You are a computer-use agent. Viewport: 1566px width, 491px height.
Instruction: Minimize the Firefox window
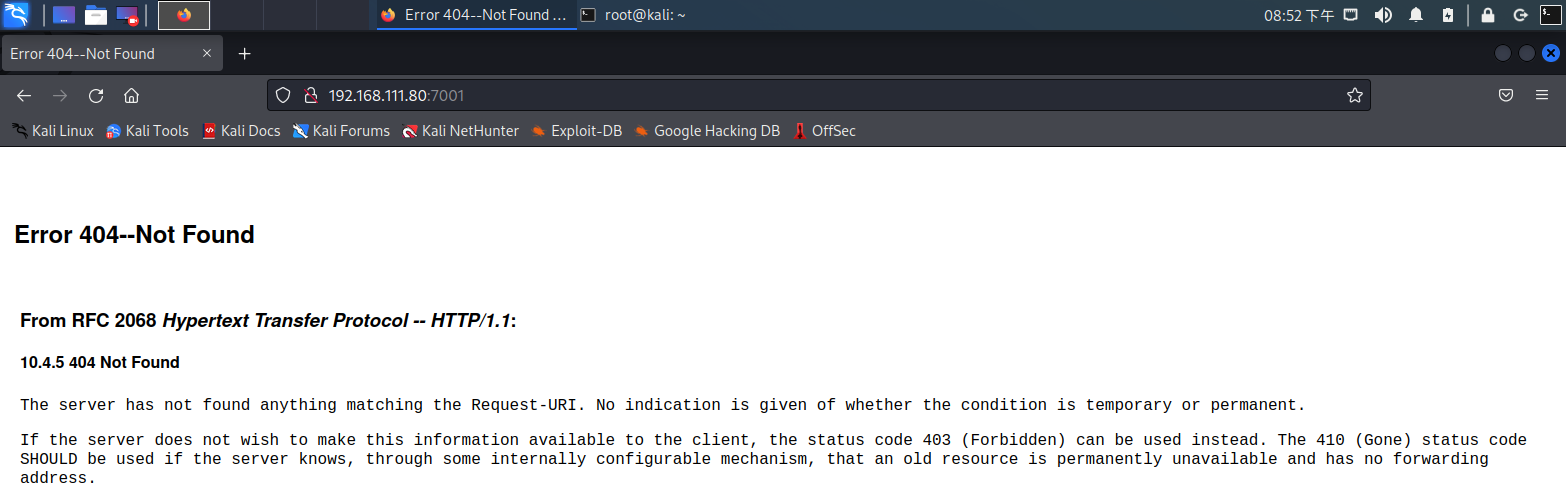[x=1503, y=54]
